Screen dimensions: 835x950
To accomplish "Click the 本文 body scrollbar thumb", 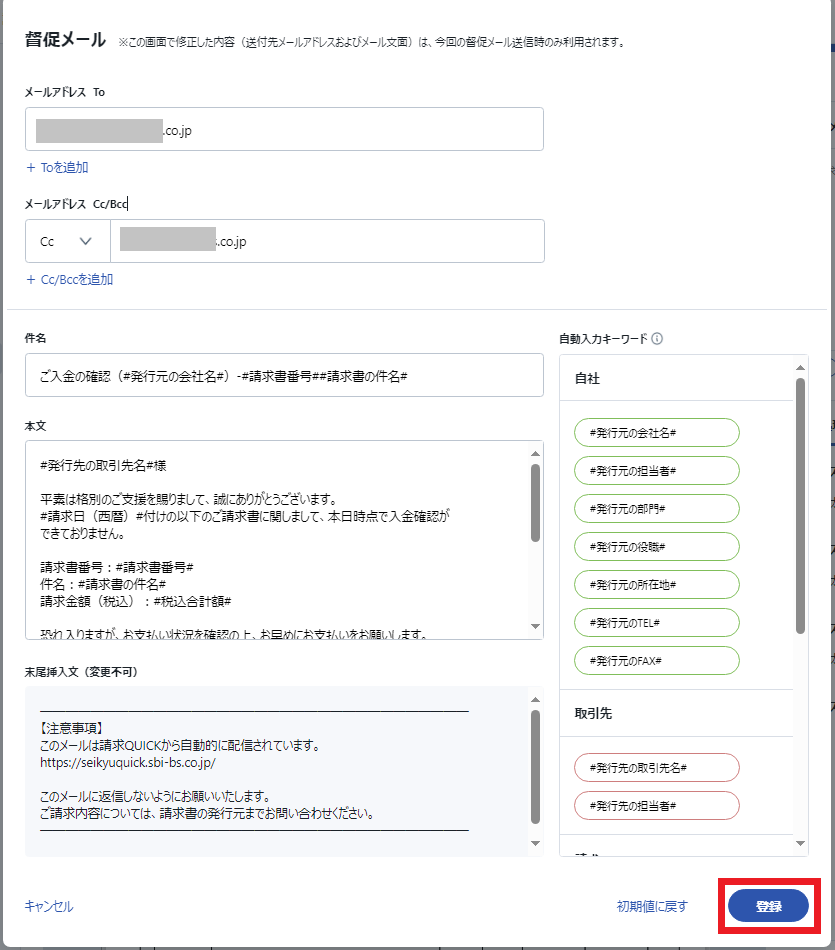I will (x=535, y=502).
